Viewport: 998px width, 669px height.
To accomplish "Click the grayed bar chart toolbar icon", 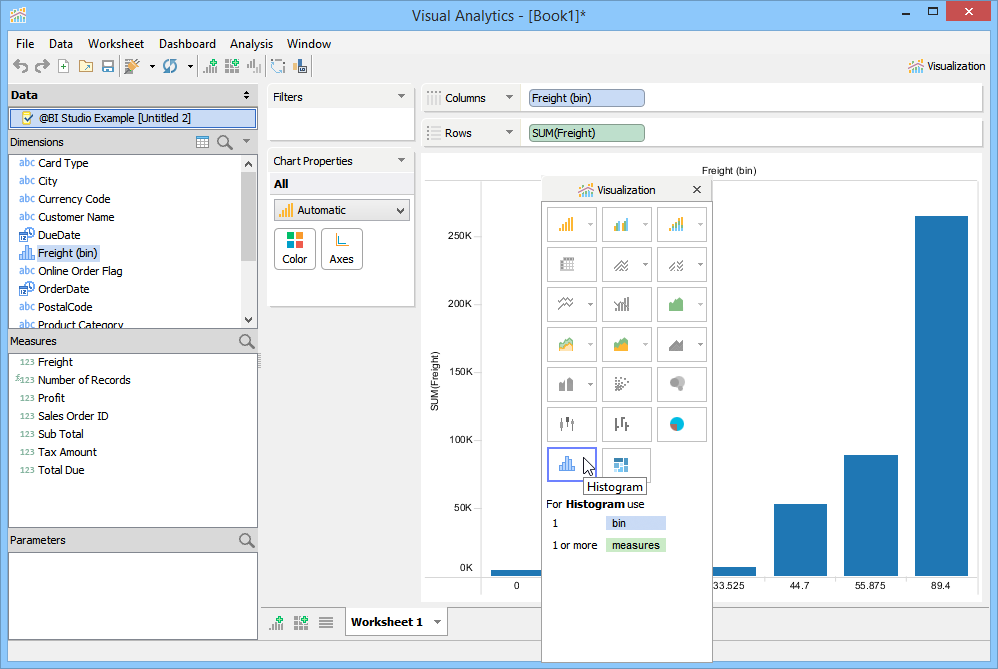I will tap(254, 66).
